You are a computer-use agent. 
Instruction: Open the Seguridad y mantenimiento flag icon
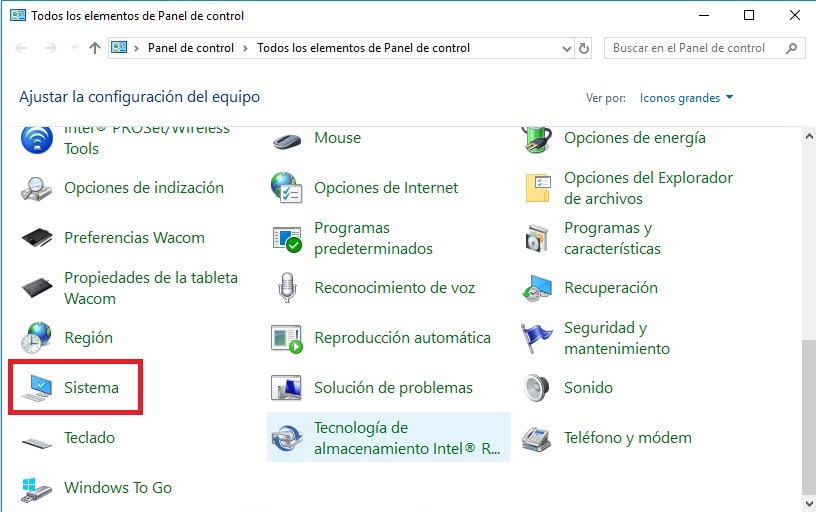click(x=537, y=338)
